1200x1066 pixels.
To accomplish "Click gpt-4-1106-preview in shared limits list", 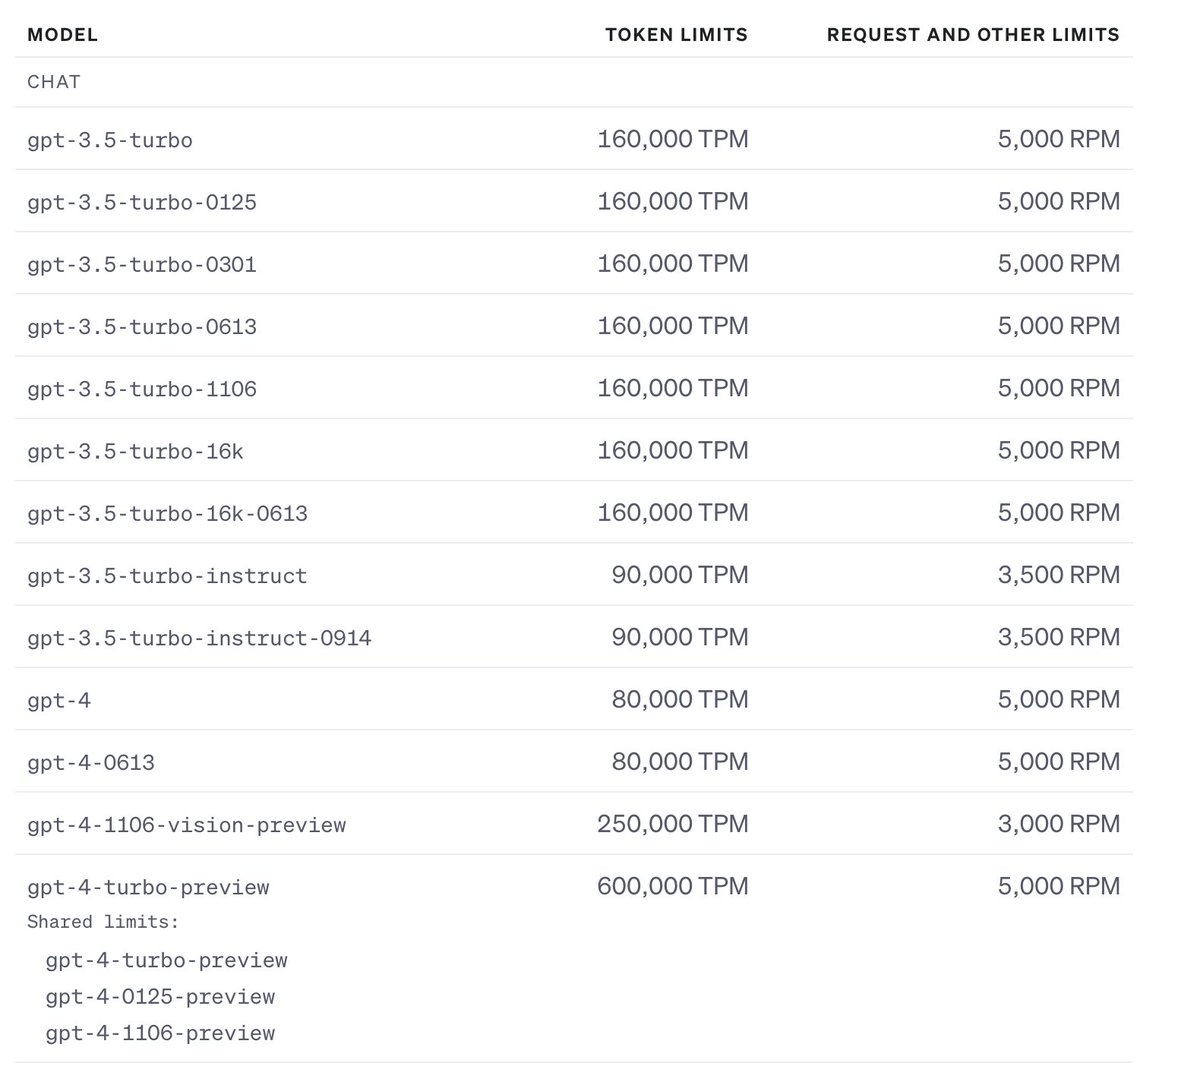I will coord(160,1032).
